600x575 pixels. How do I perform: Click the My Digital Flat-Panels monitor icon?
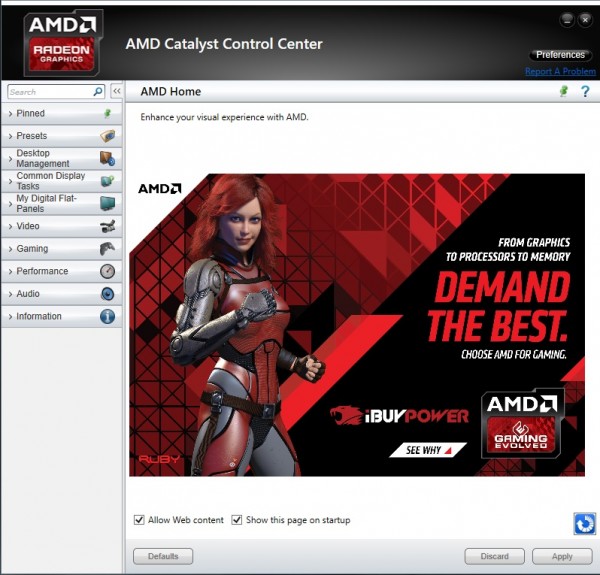(108, 203)
